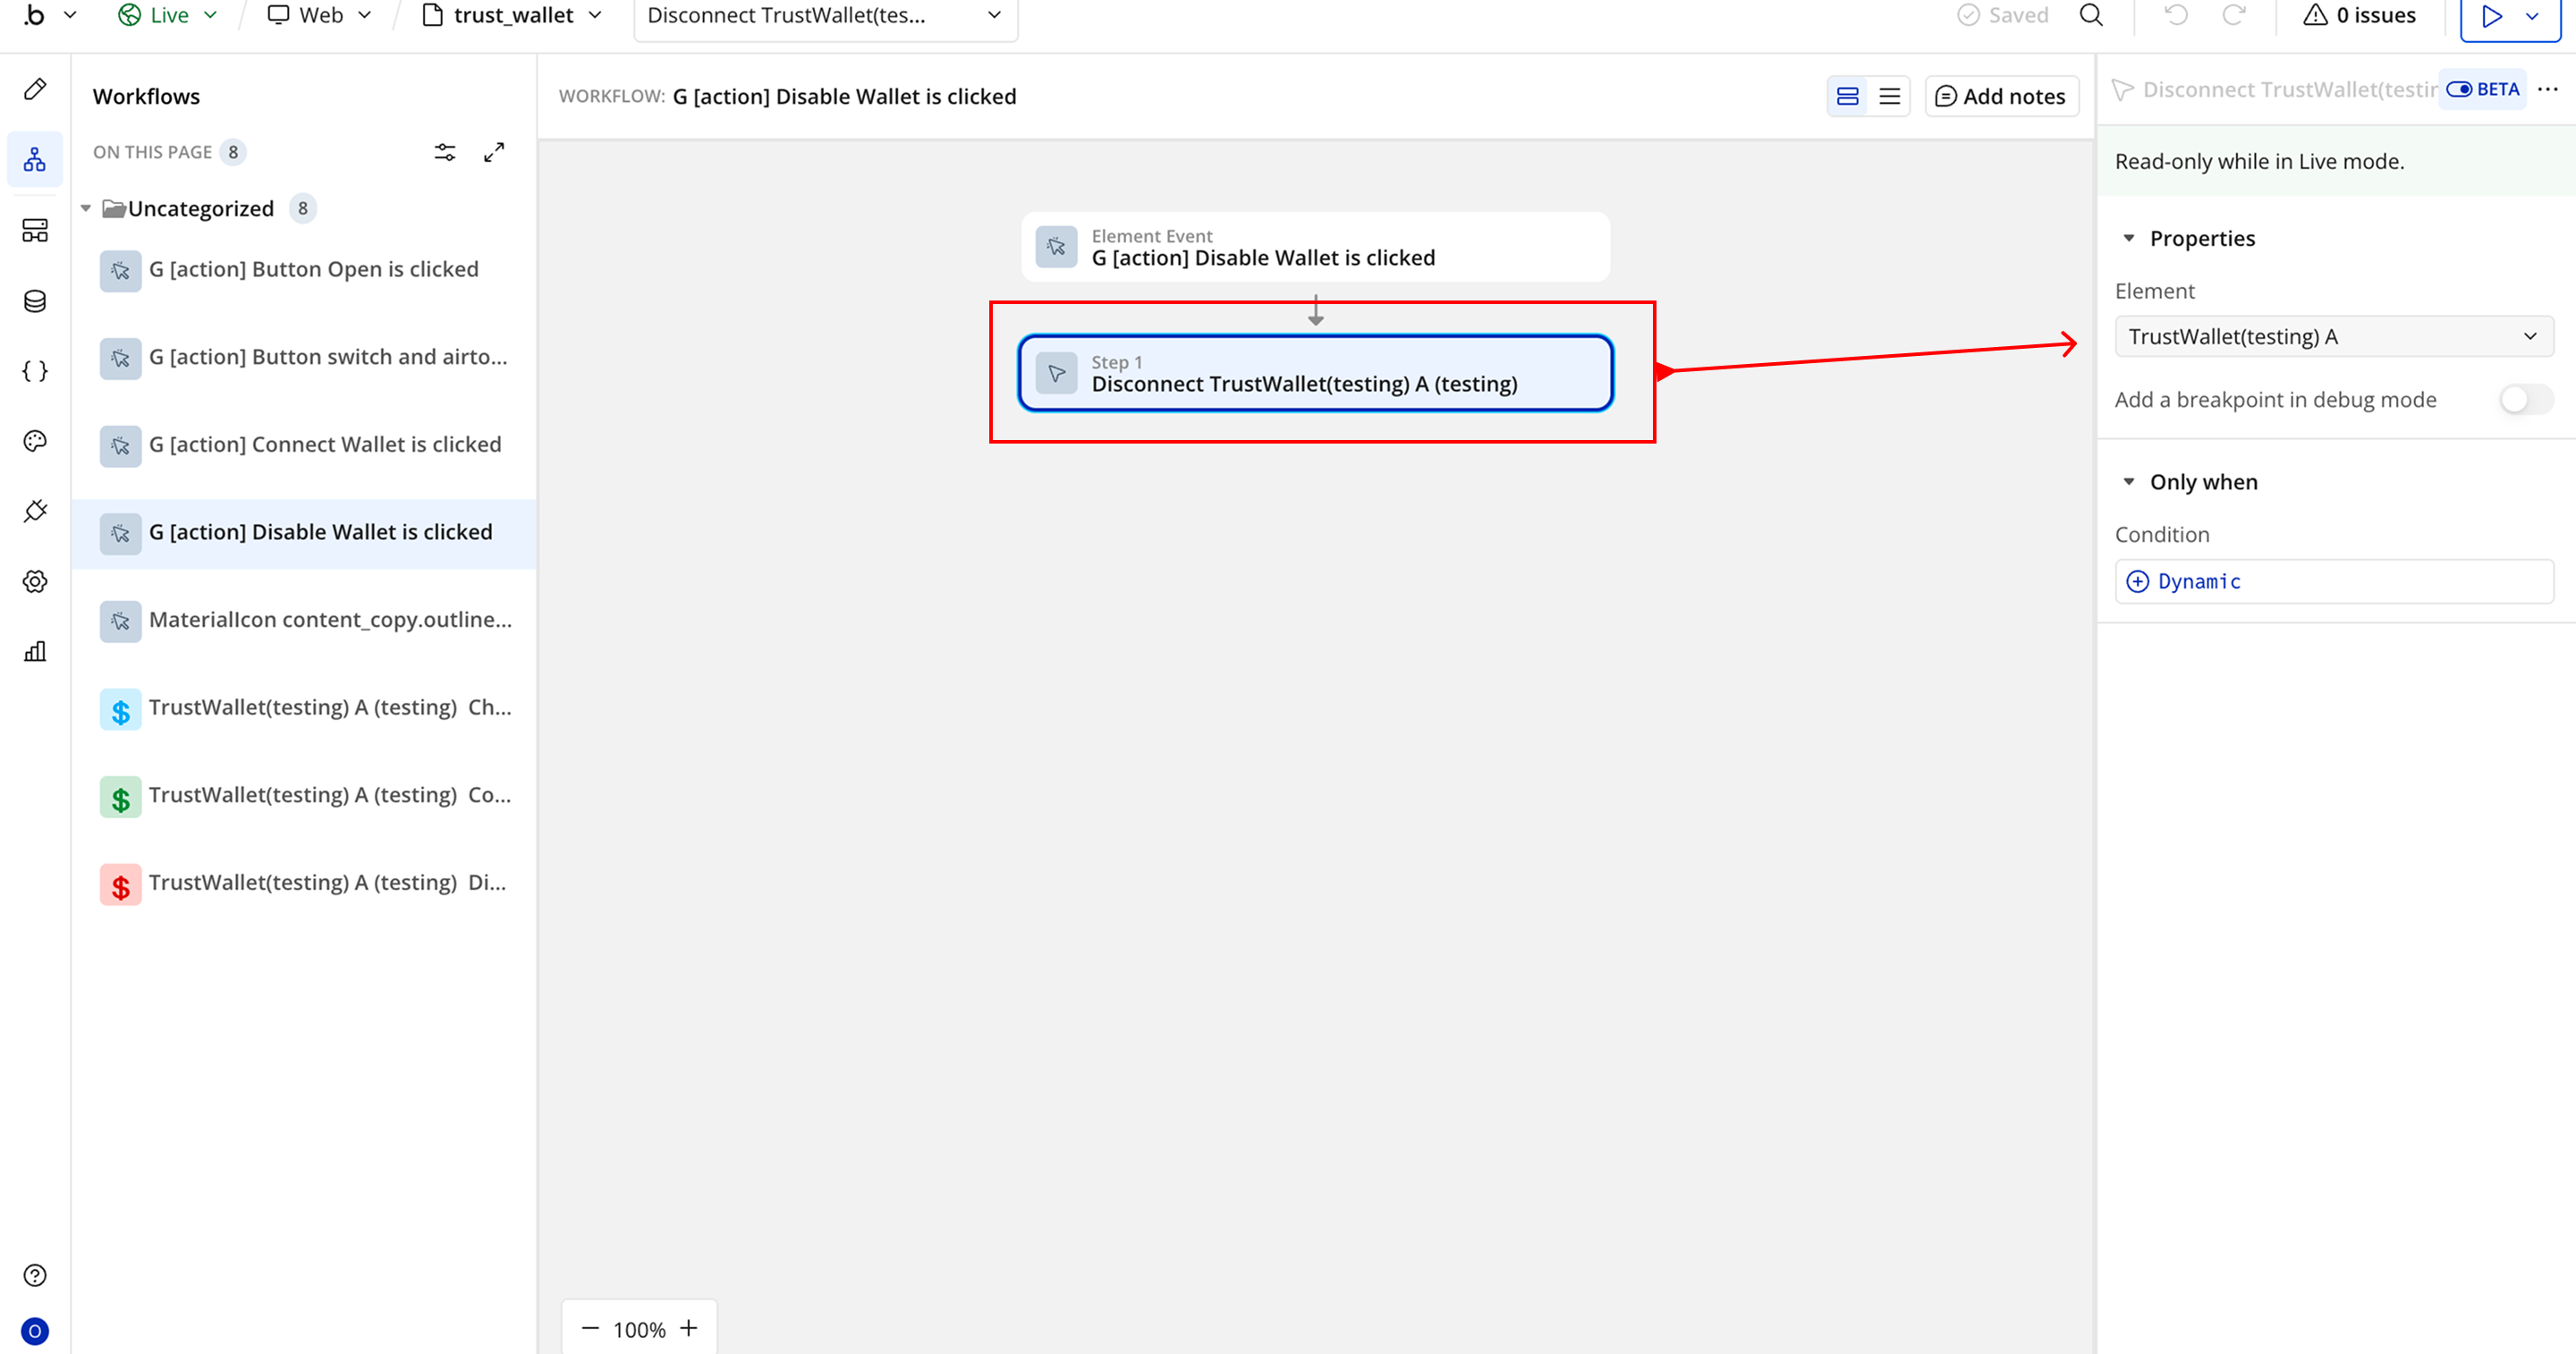Collapse the Uncategorized folder
Viewport: 2576px width, 1354px height.
point(86,208)
